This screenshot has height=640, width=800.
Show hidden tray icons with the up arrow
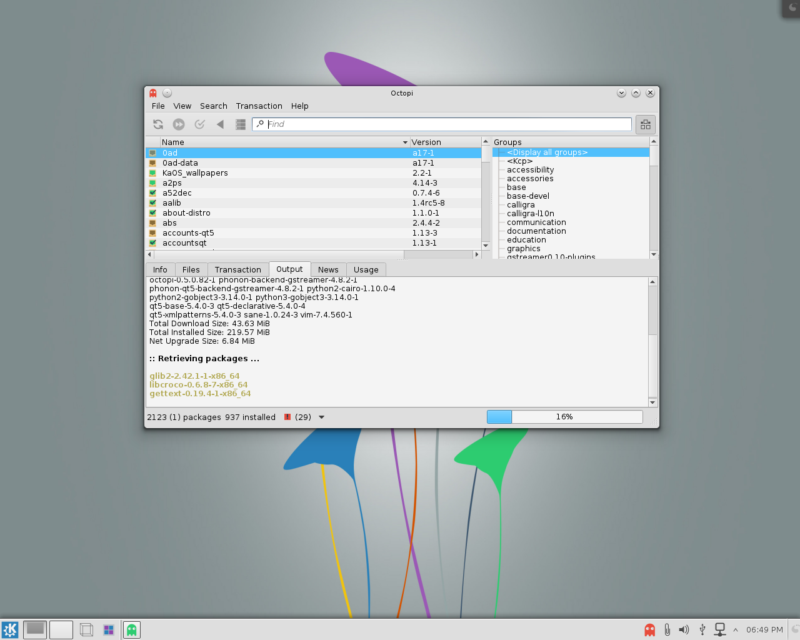click(735, 630)
